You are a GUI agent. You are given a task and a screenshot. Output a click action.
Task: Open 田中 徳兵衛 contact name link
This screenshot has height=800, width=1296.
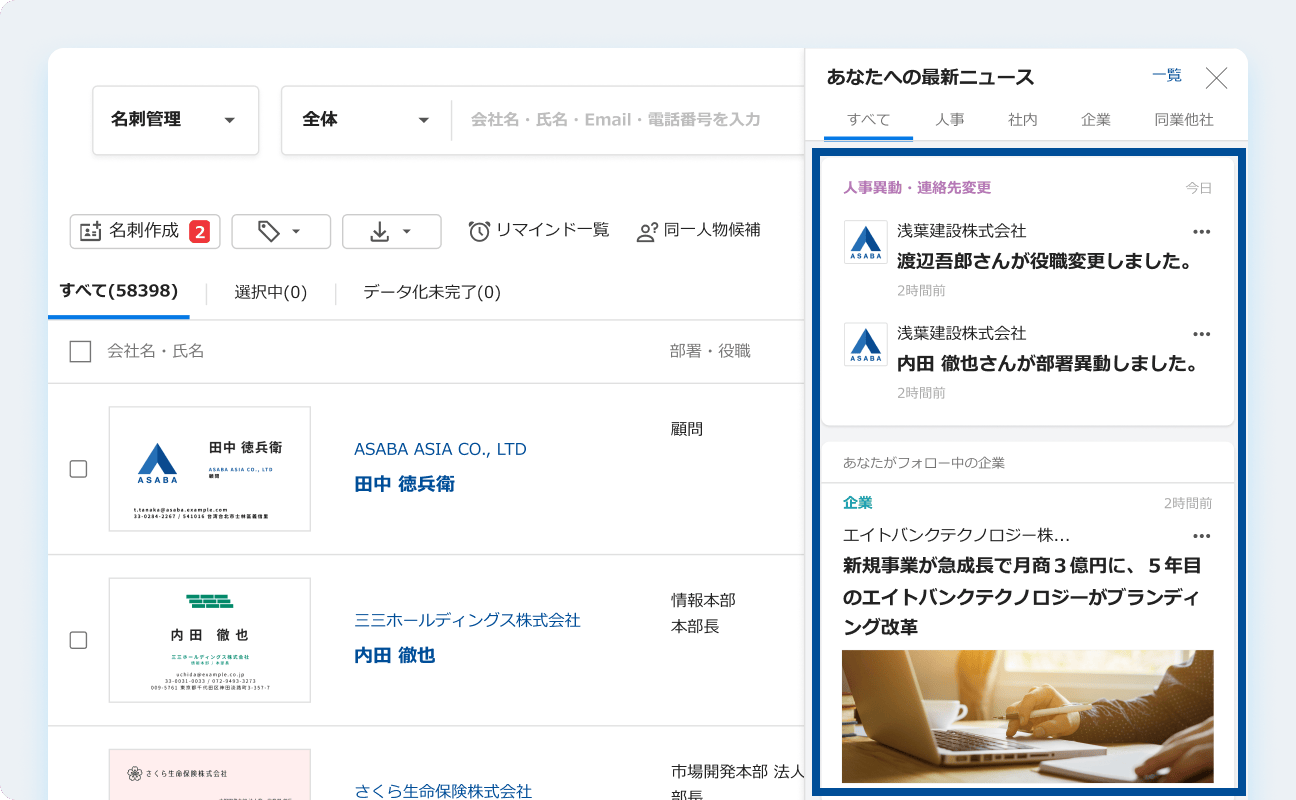(x=404, y=484)
